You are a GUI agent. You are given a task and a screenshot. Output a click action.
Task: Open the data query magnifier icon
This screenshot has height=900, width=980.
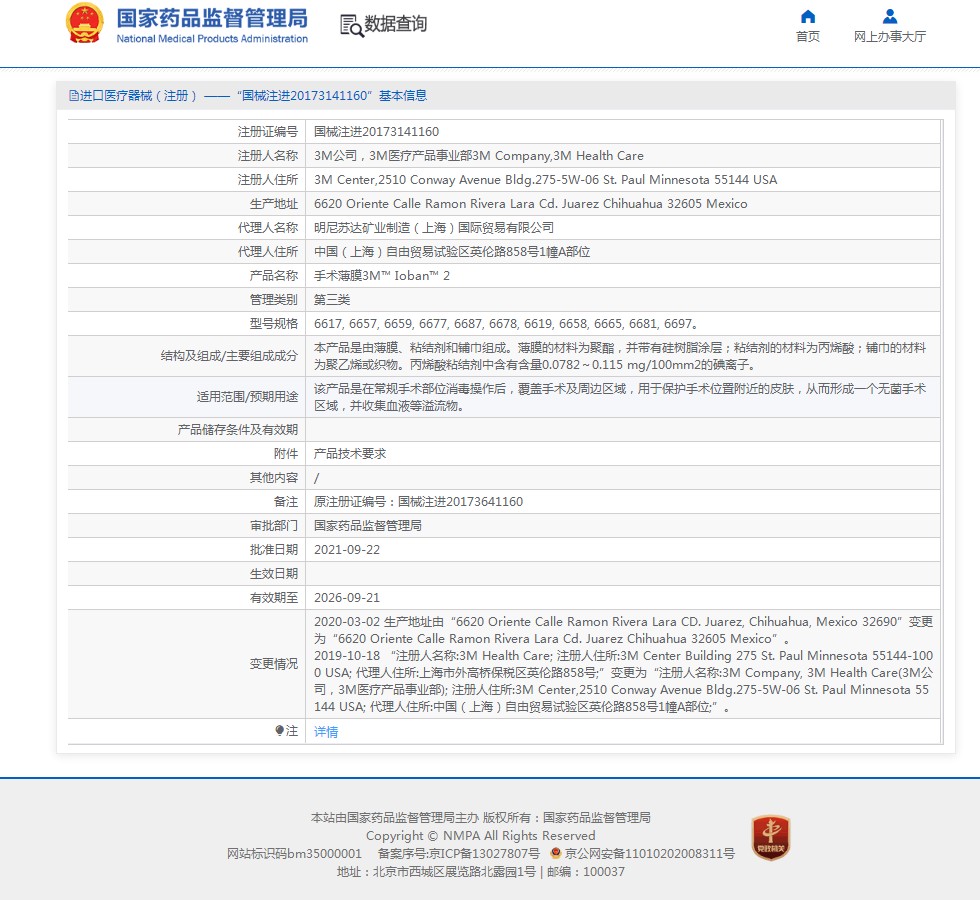(351, 26)
